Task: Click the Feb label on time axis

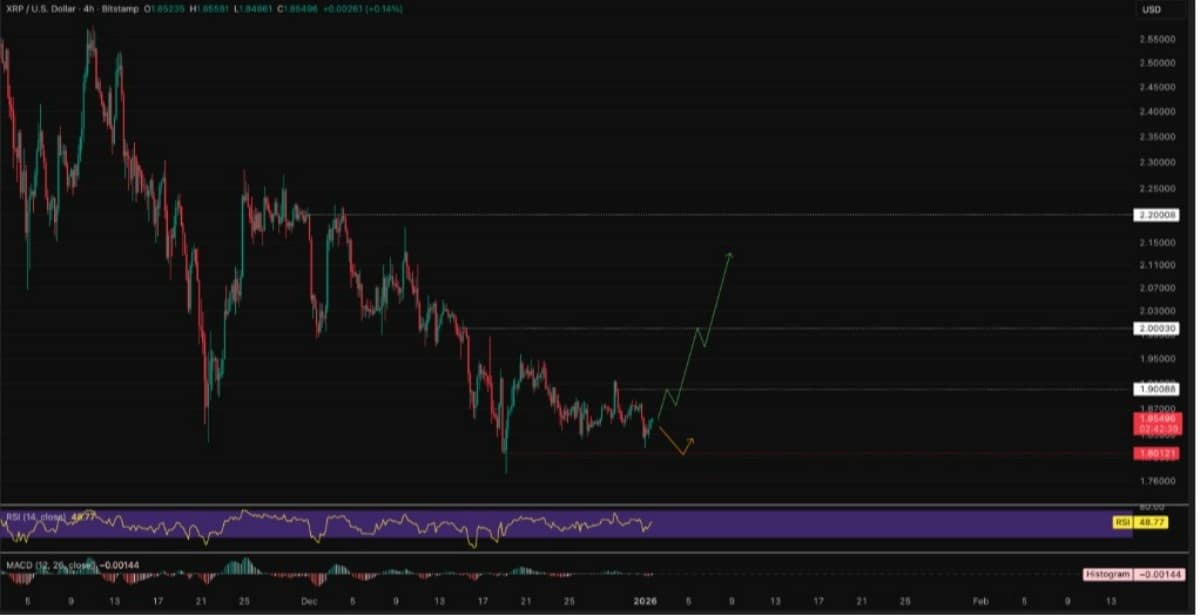Action: coord(979,601)
